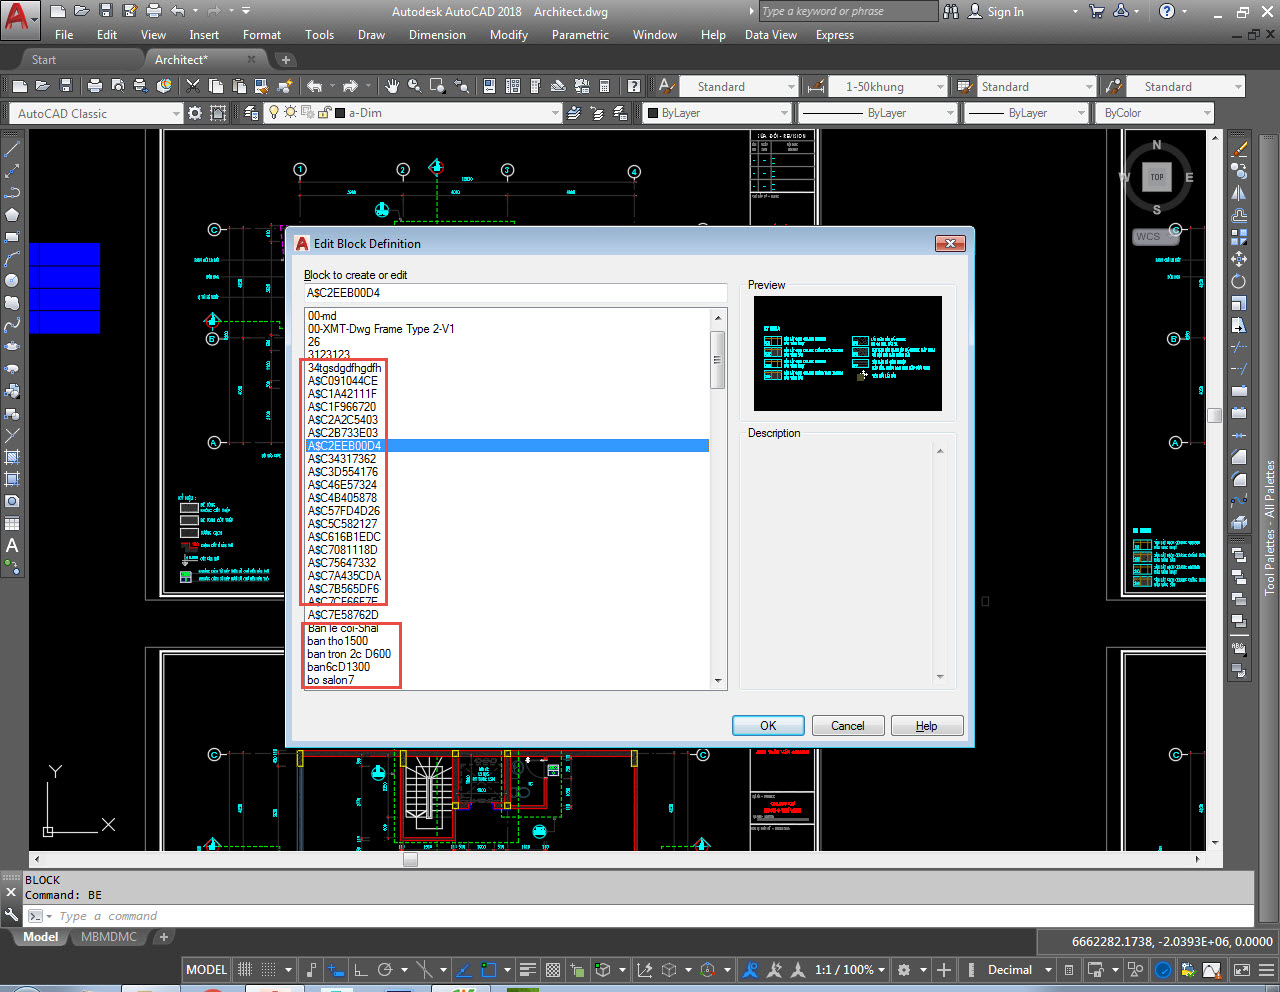This screenshot has height=992, width=1280.
Task: Open the Draw menu
Action: (x=371, y=35)
